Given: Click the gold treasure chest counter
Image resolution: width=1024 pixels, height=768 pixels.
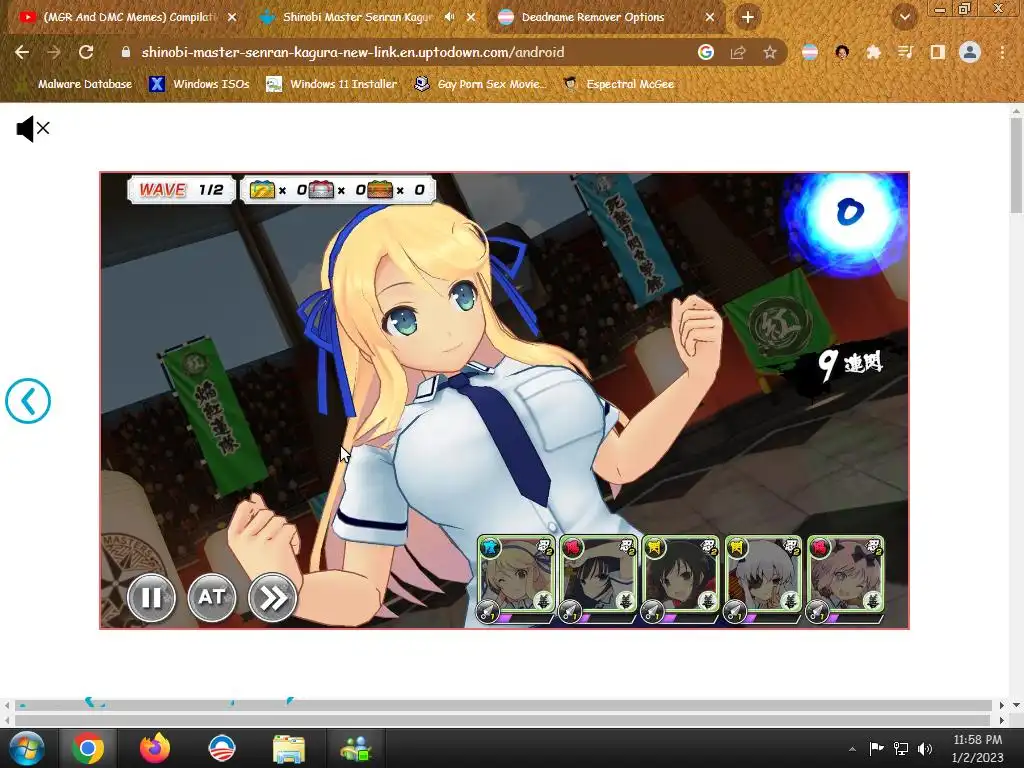Looking at the screenshot, I should [x=277, y=190].
